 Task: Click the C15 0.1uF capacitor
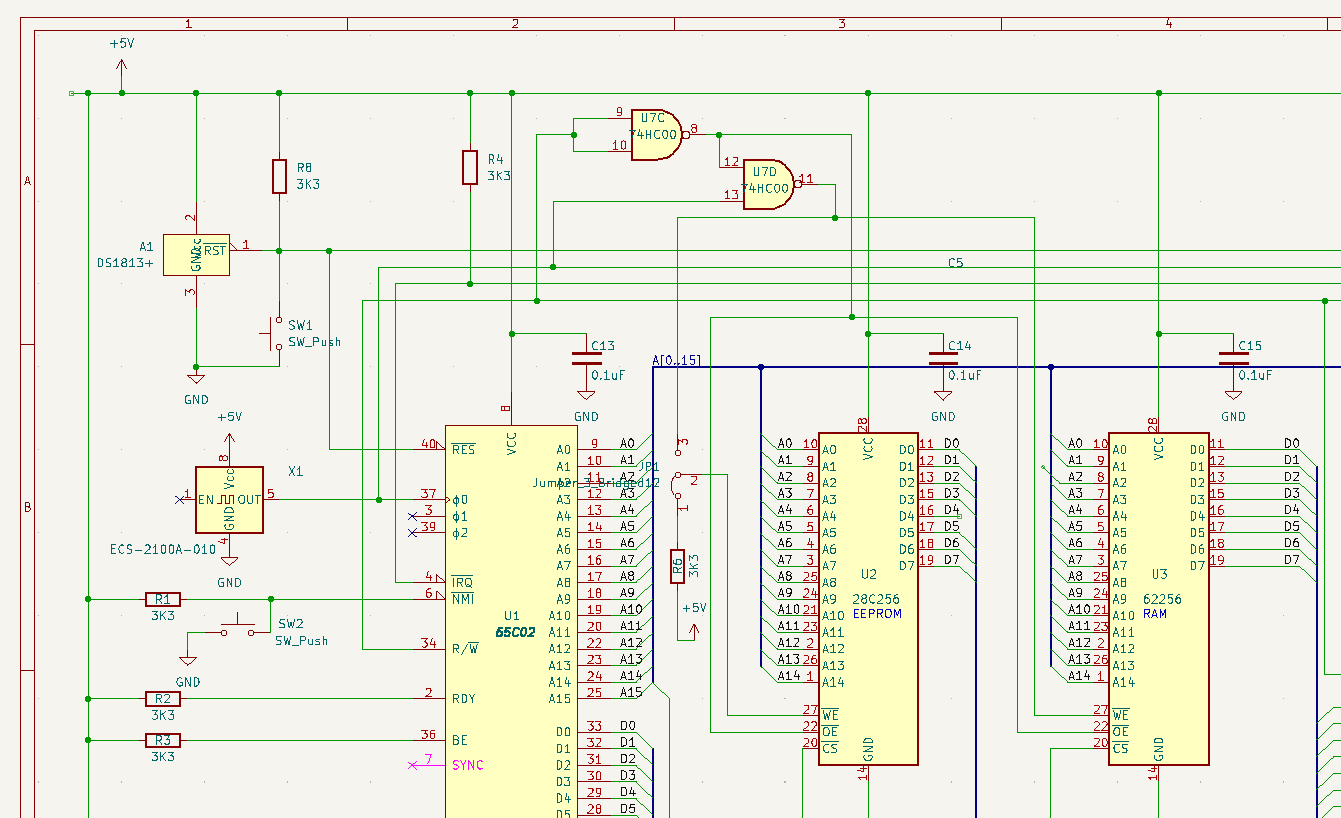coord(1233,358)
